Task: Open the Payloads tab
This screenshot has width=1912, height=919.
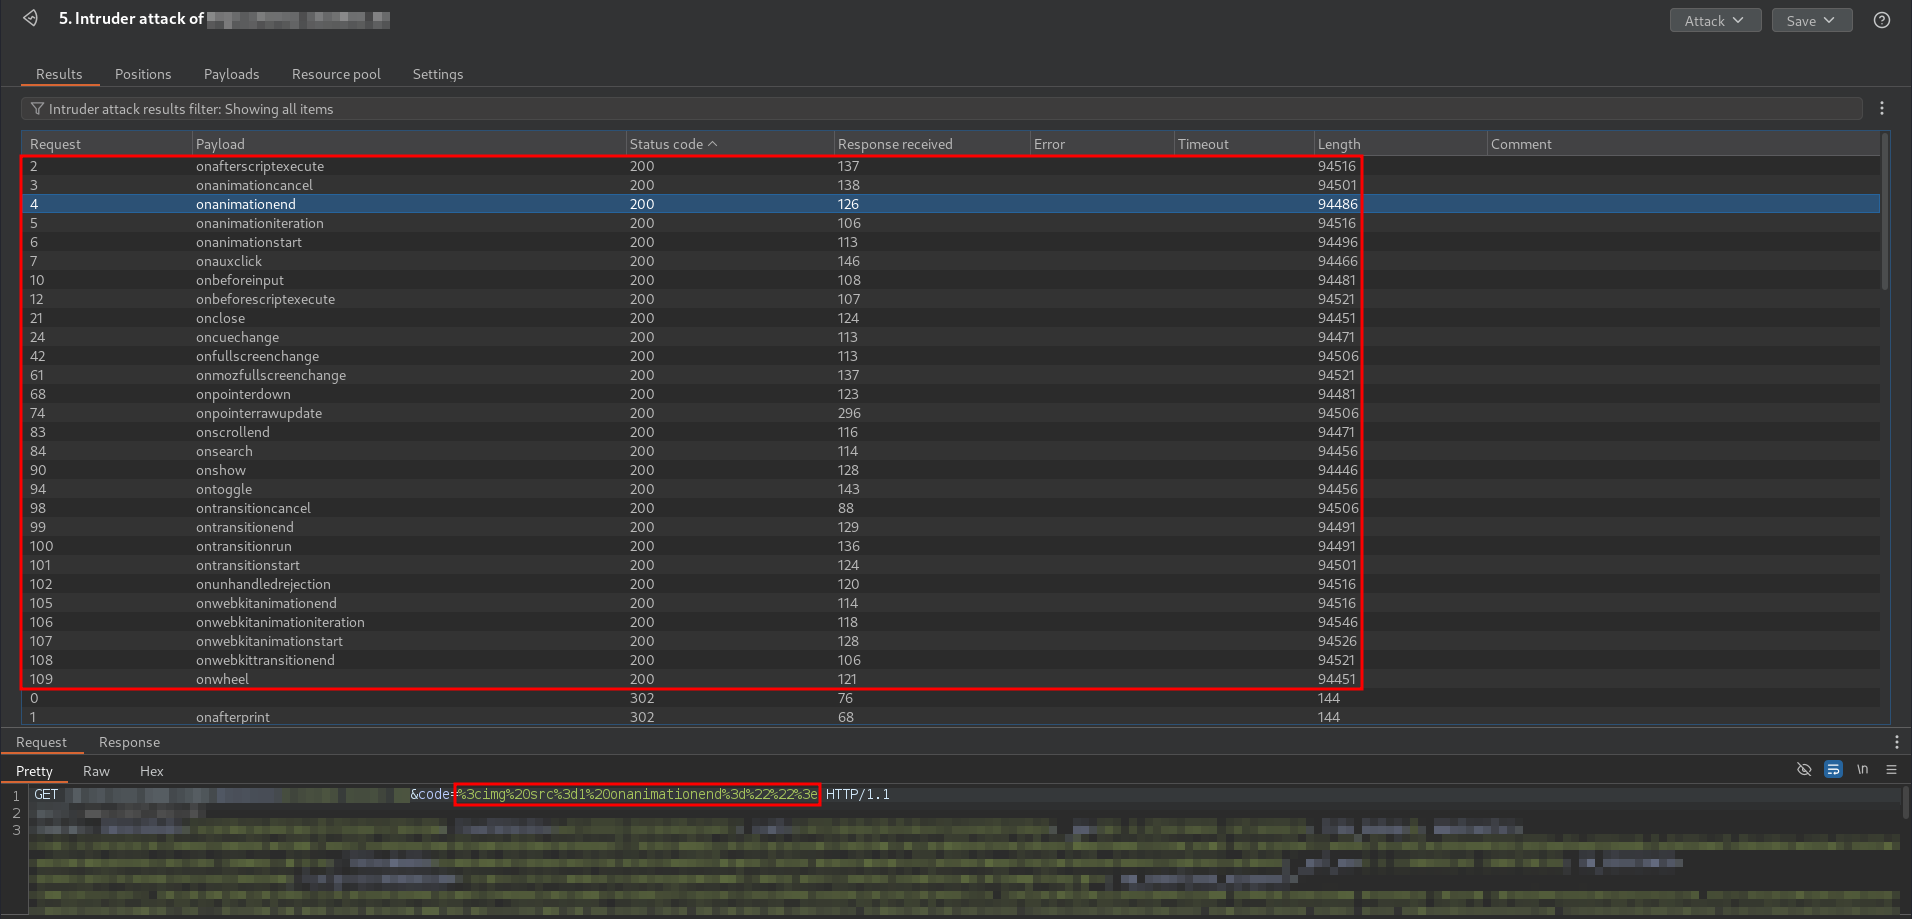Action: 231,74
